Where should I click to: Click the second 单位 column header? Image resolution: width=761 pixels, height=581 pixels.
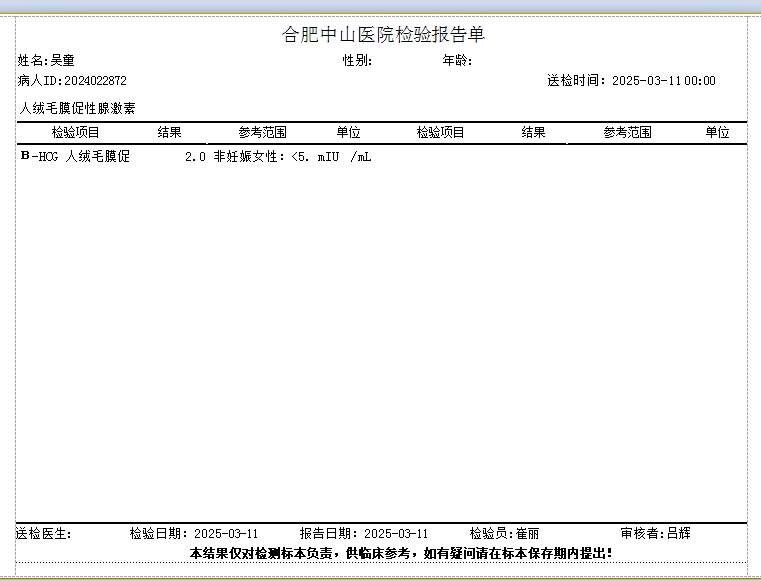[x=717, y=132]
